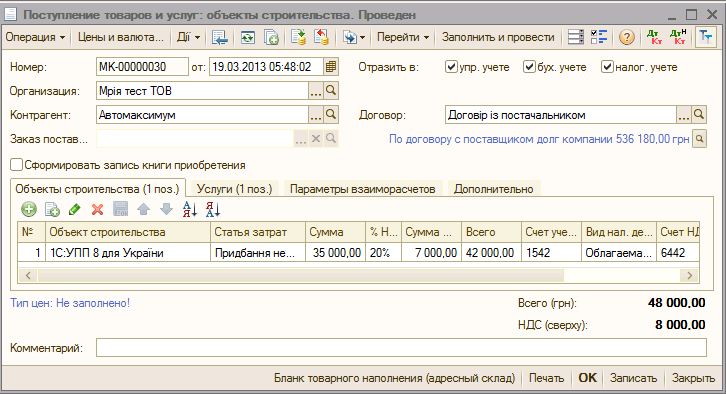Open selection ellipsis for Заказ постав field
The height and width of the screenshot is (394, 726).
pyautogui.click(x=301, y=139)
